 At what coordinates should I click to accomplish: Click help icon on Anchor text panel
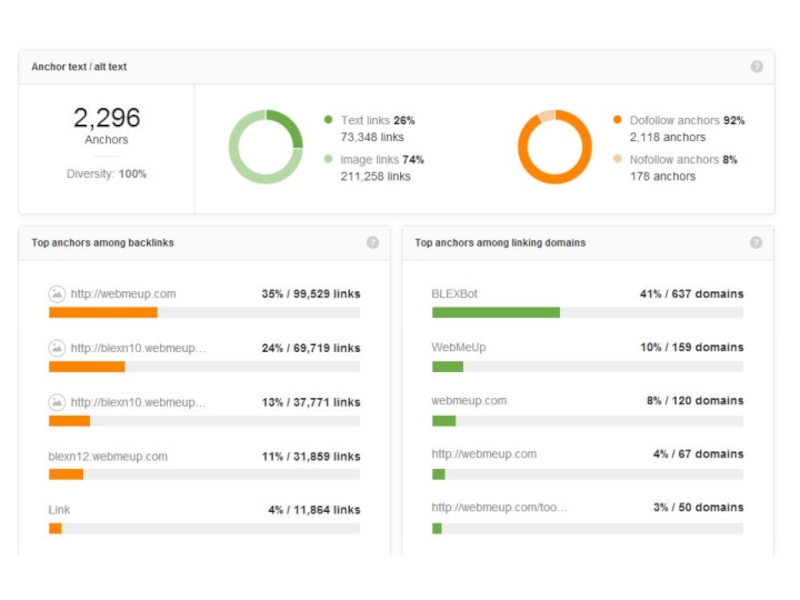click(757, 67)
